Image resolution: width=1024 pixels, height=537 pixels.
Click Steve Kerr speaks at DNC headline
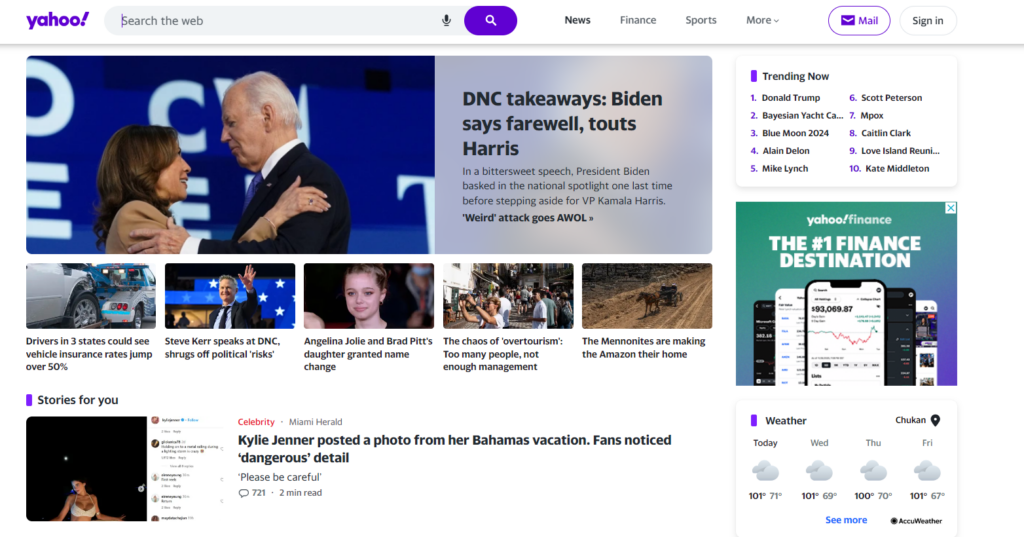[223, 348]
